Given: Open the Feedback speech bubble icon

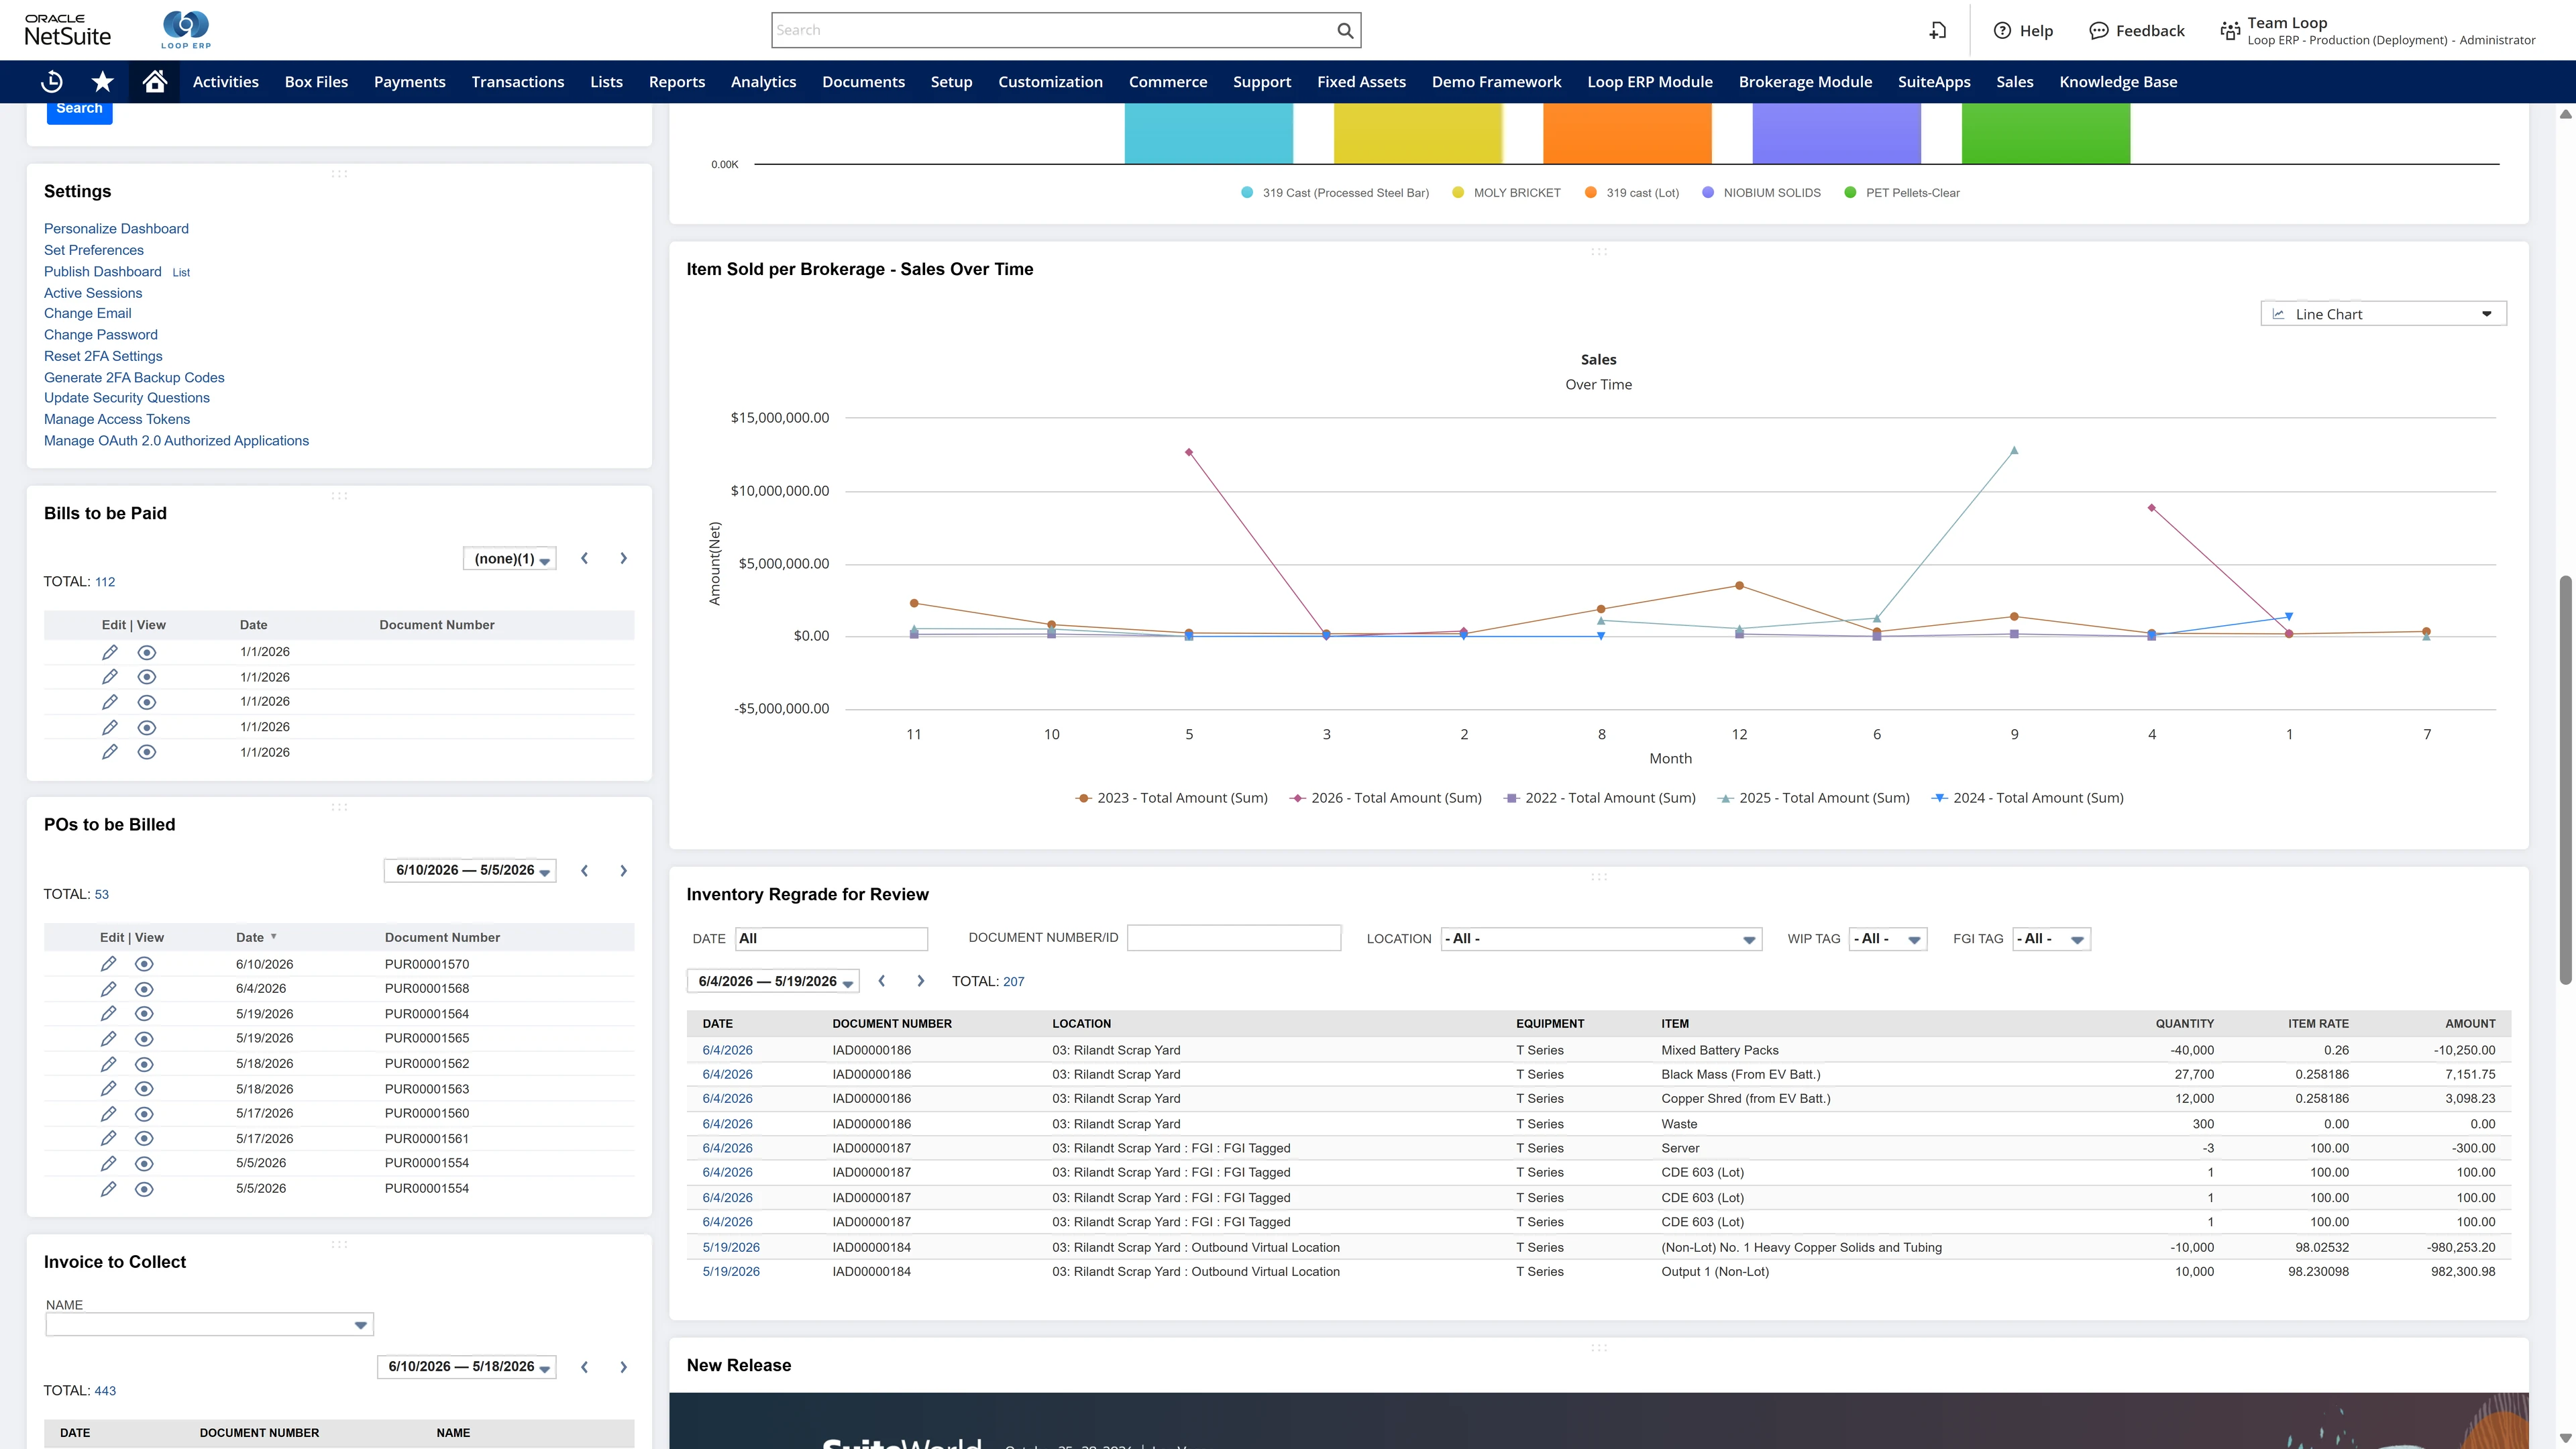Looking at the screenshot, I should (x=2098, y=30).
